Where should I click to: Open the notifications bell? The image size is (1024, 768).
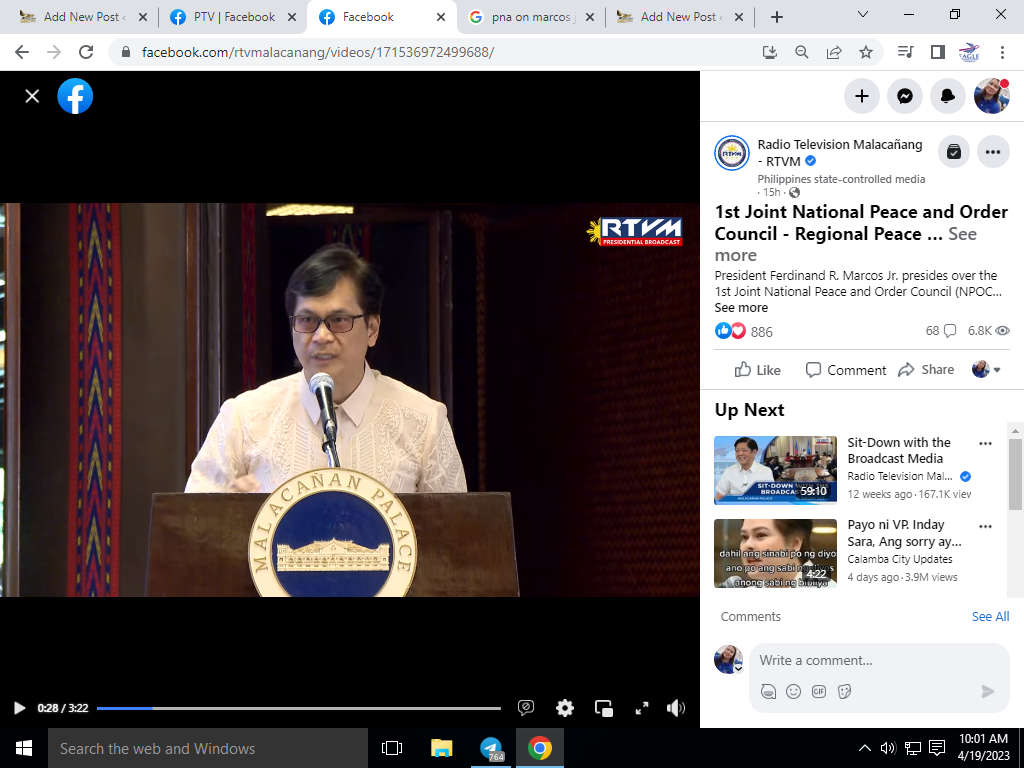click(x=947, y=96)
